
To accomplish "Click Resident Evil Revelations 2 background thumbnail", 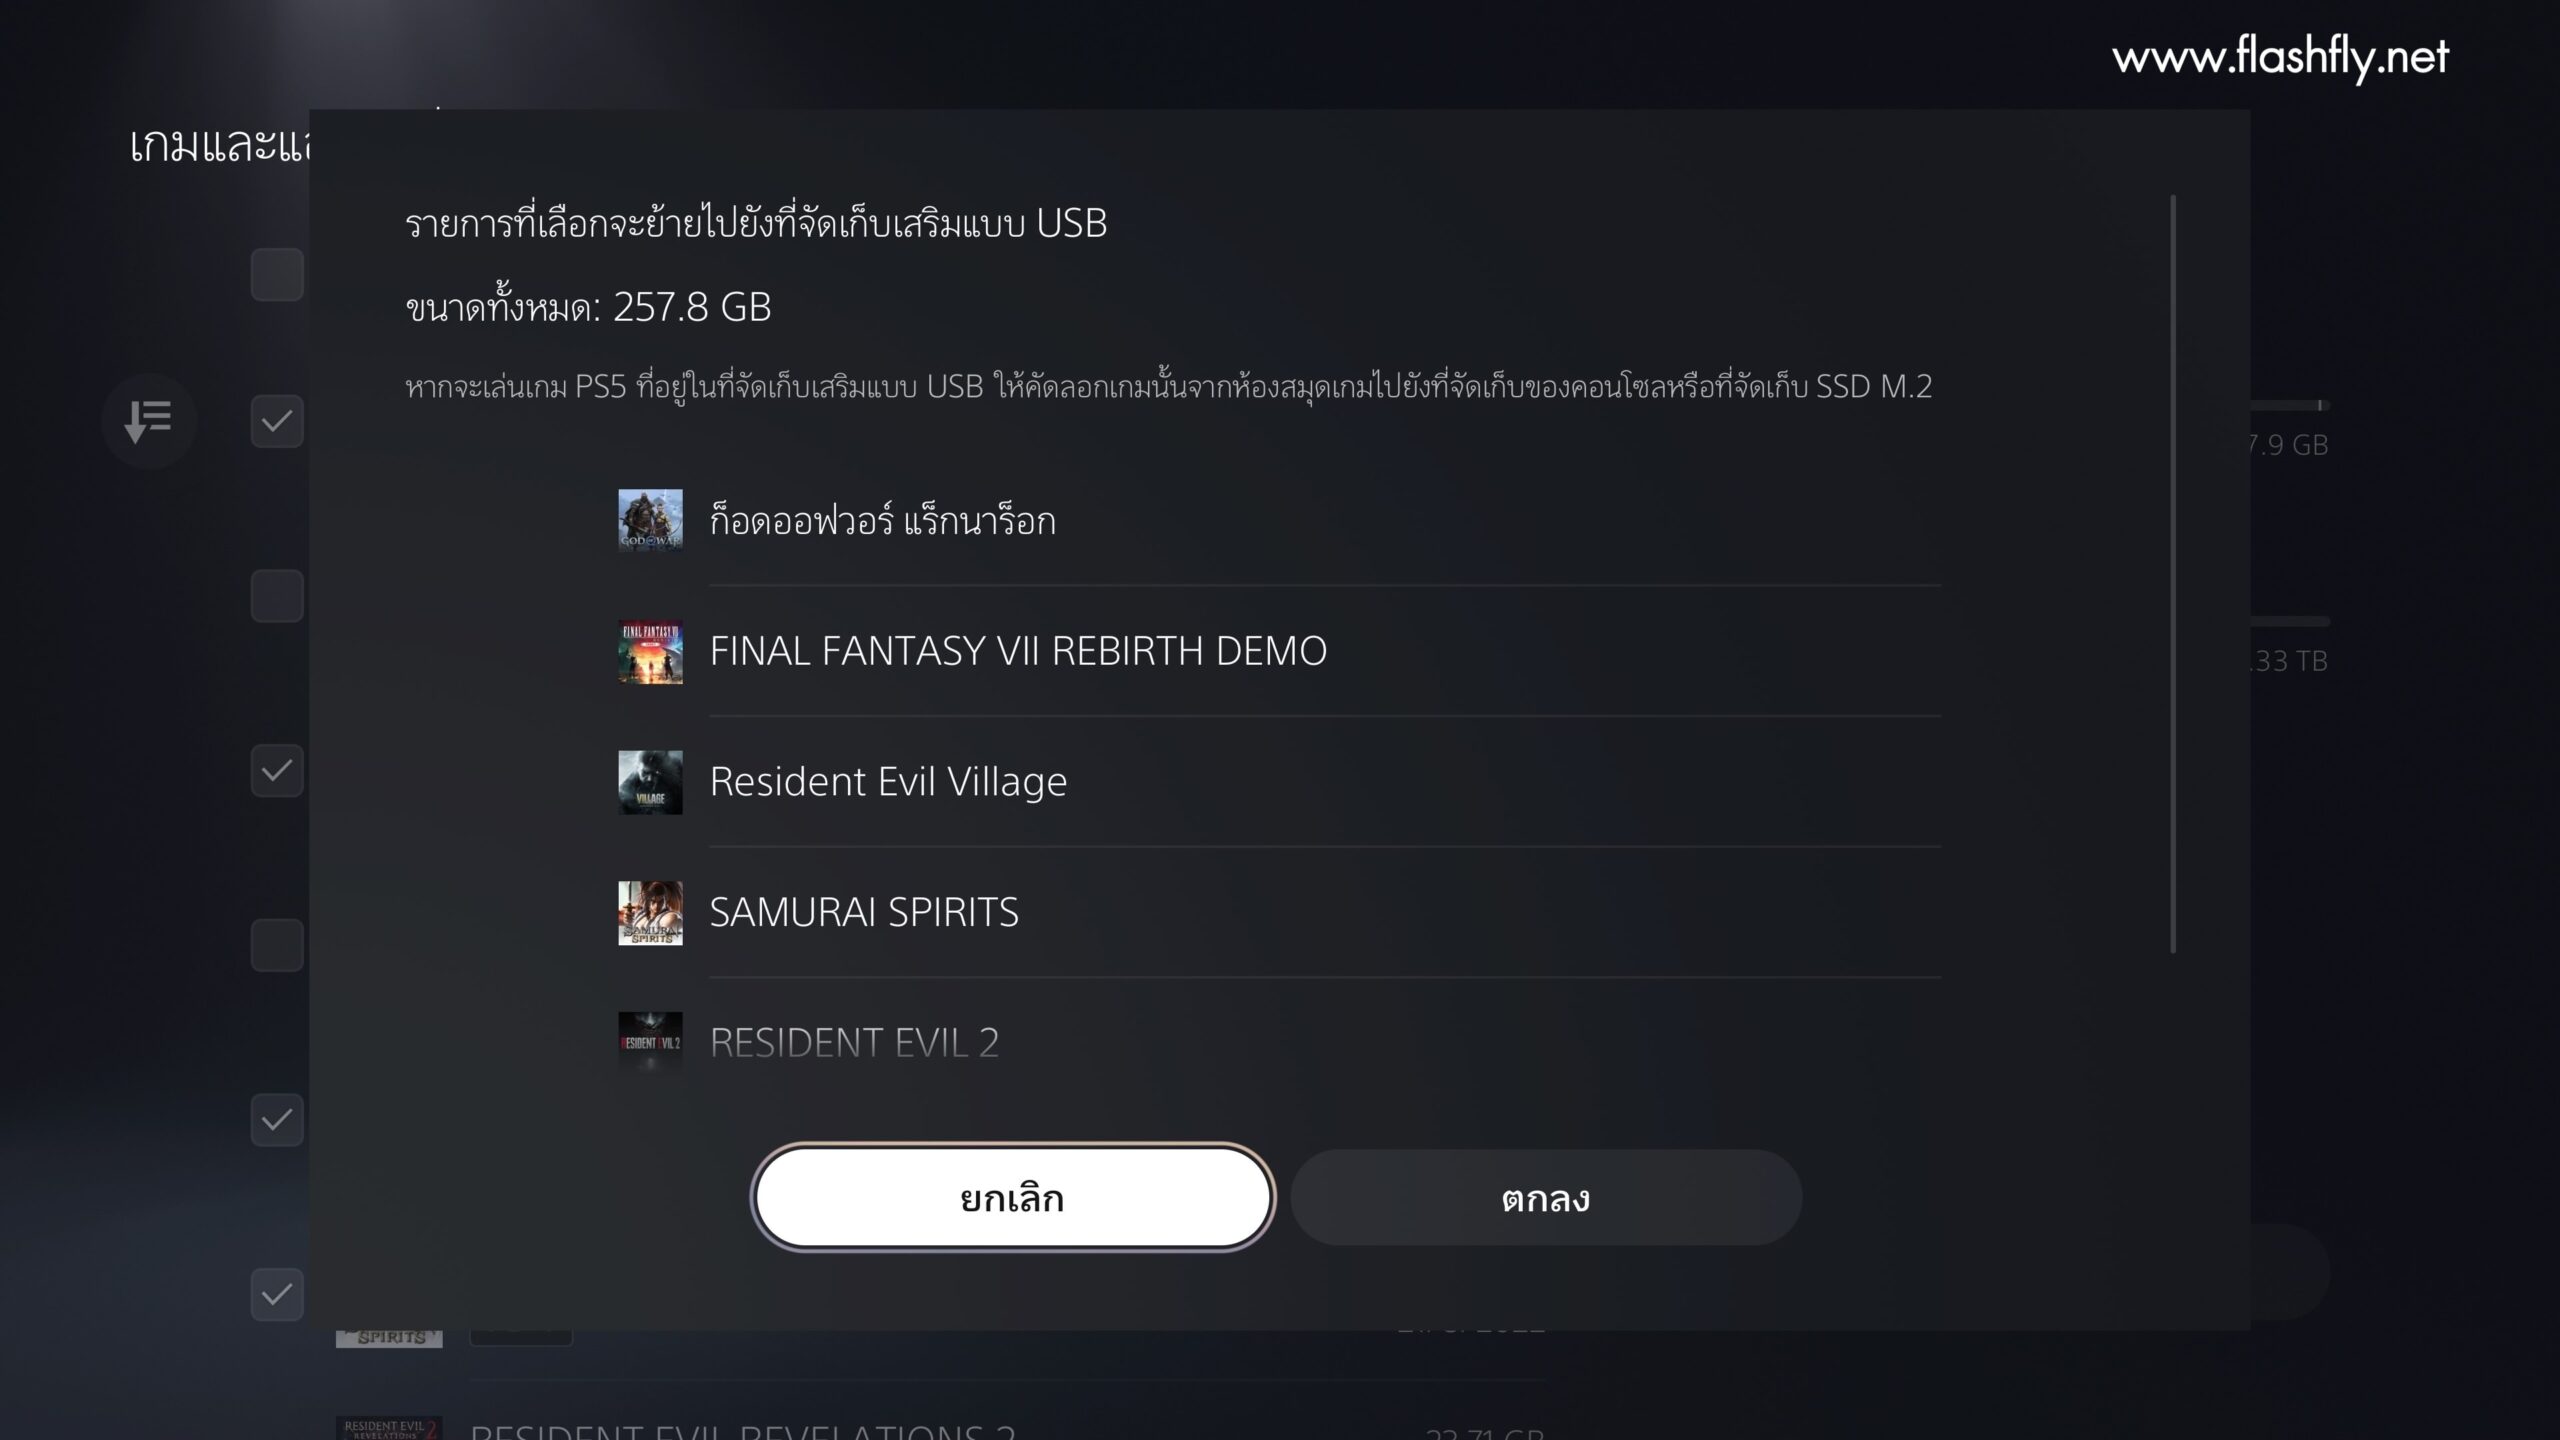I will 389,1428.
